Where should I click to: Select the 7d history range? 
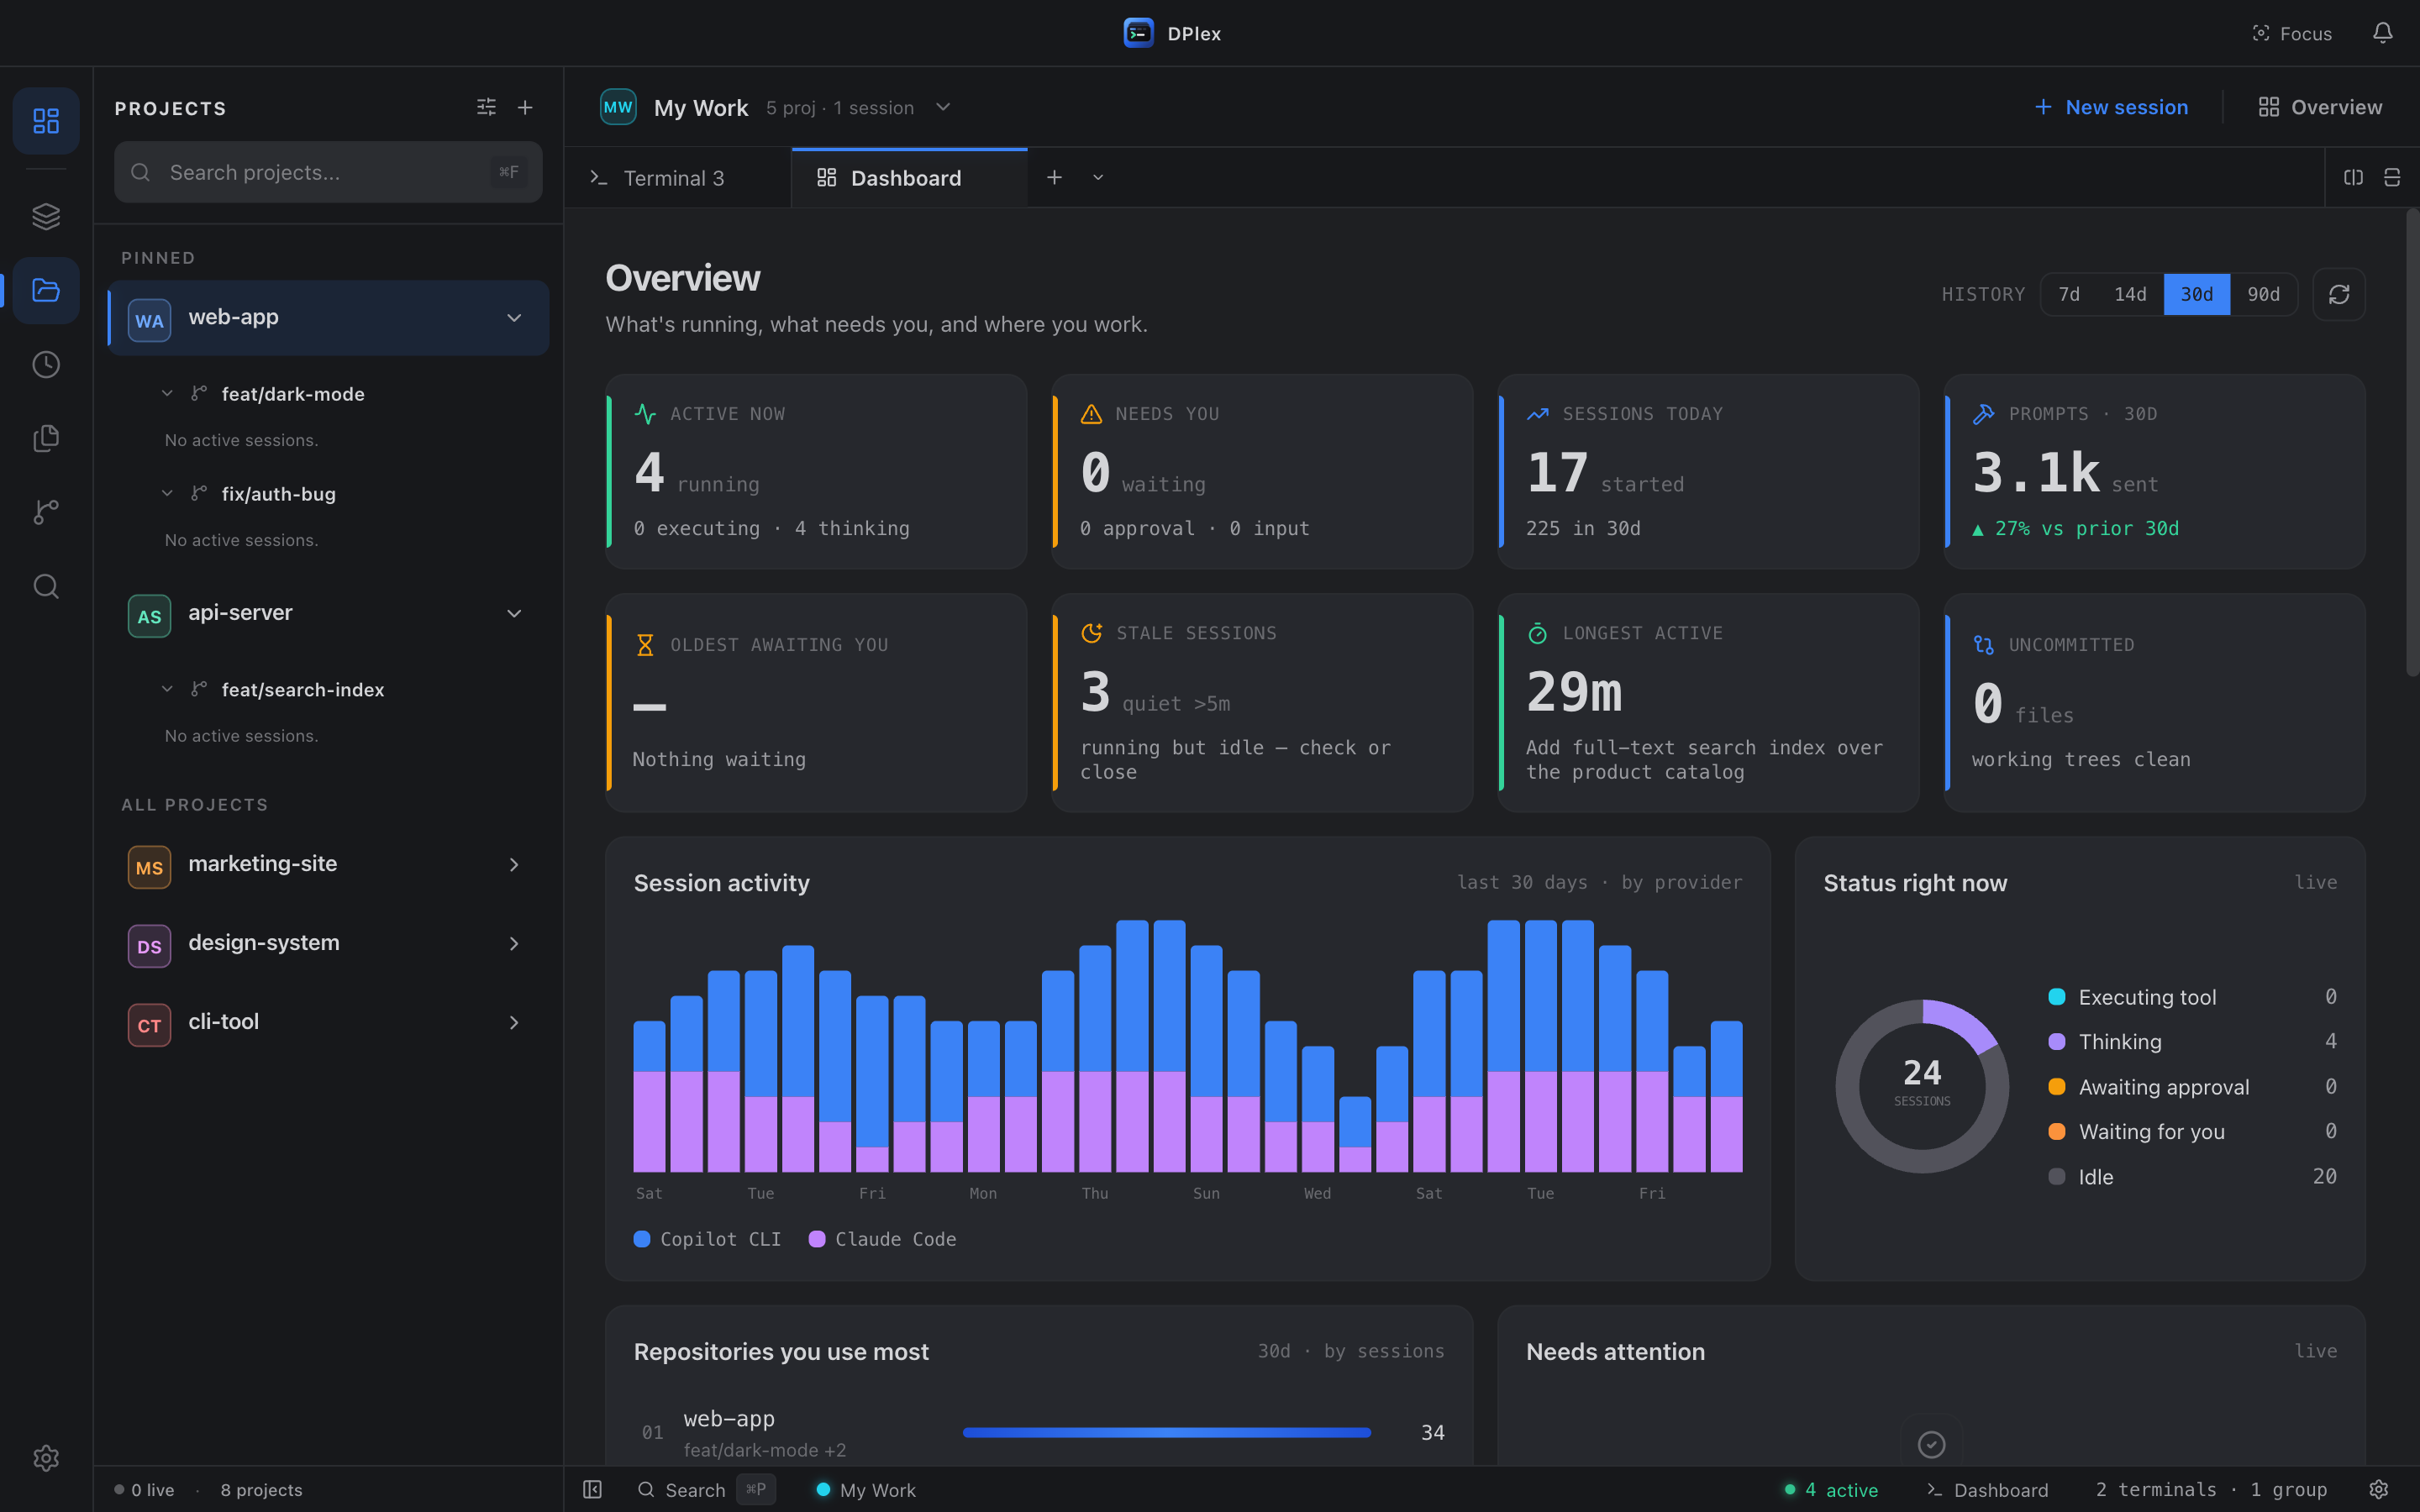pyautogui.click(x=2069, y=294)
